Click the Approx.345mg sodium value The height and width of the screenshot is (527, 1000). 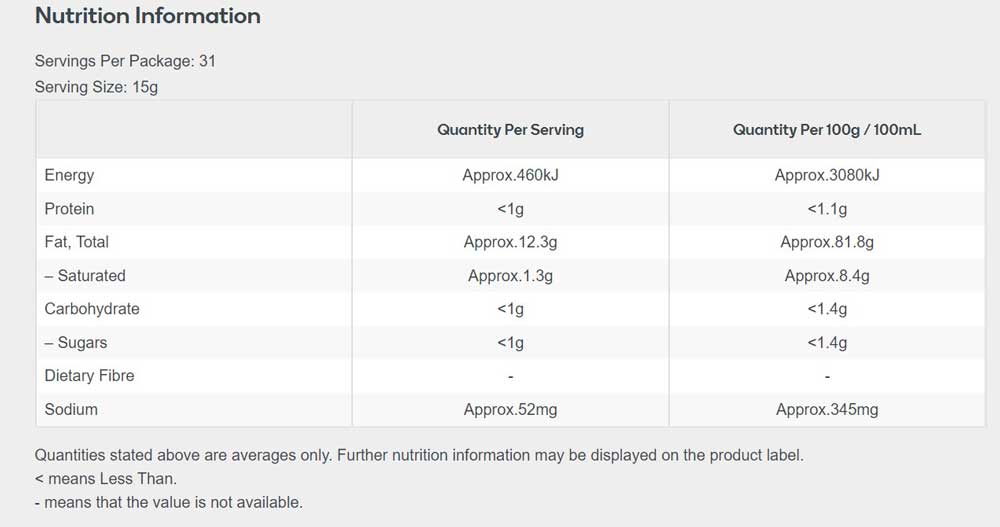[827, 409]
